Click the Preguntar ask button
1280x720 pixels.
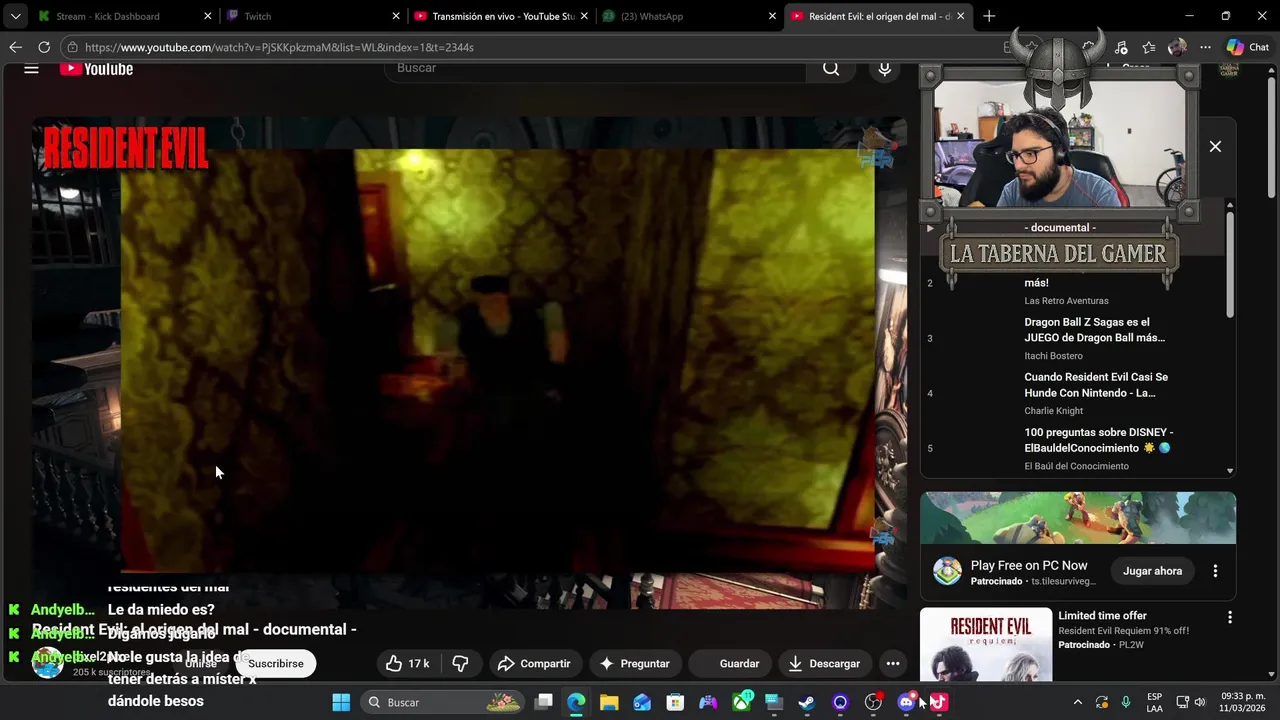pyautogui.click(x=634, y=663)
